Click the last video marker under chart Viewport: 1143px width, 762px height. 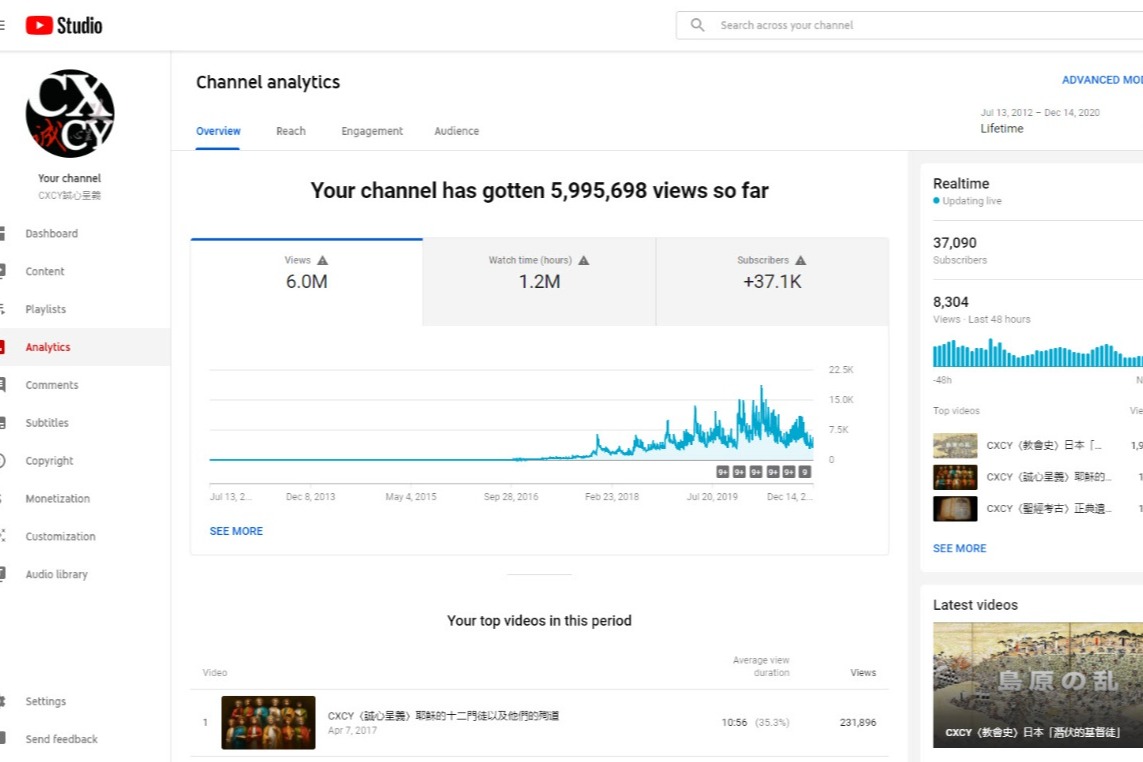805,472
